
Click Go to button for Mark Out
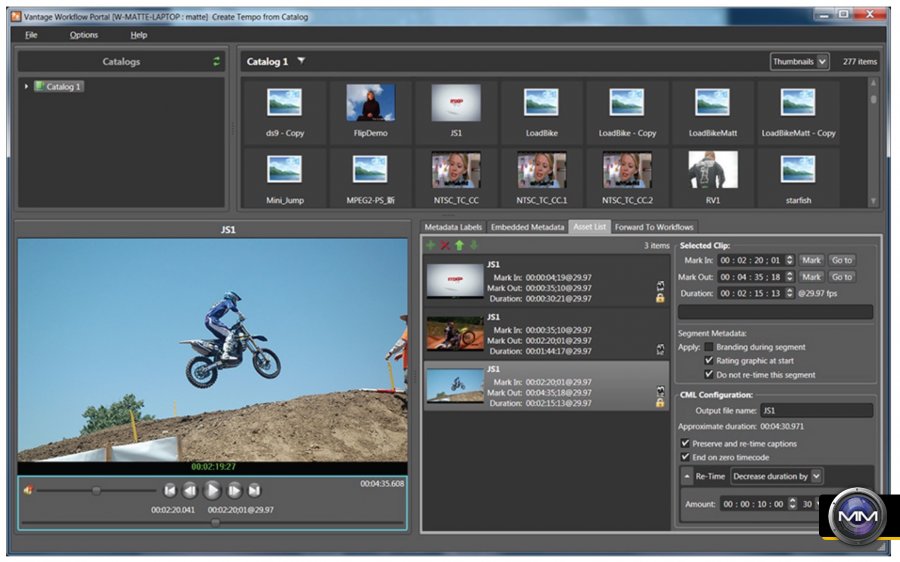(841, 277)
